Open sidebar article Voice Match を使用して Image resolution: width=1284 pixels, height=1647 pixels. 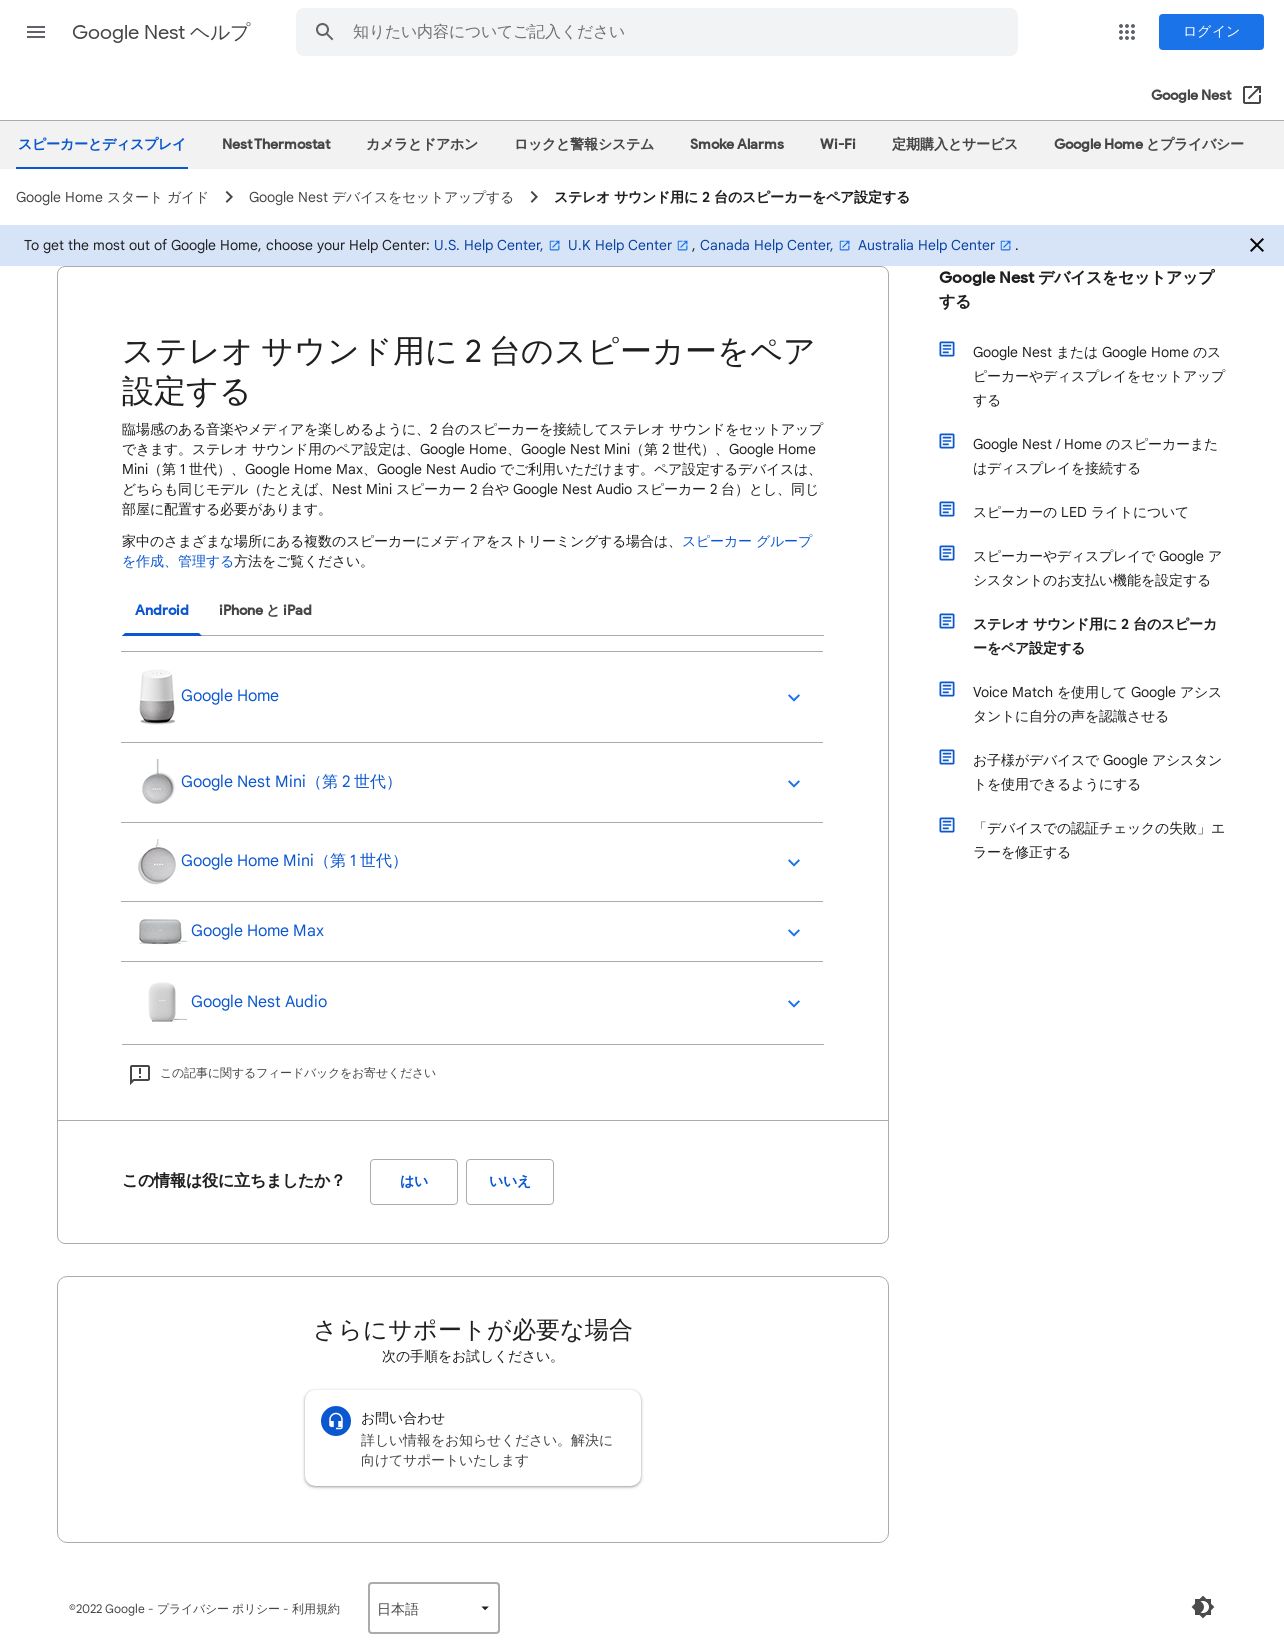pyautogui.click(x=1097, y=704)
